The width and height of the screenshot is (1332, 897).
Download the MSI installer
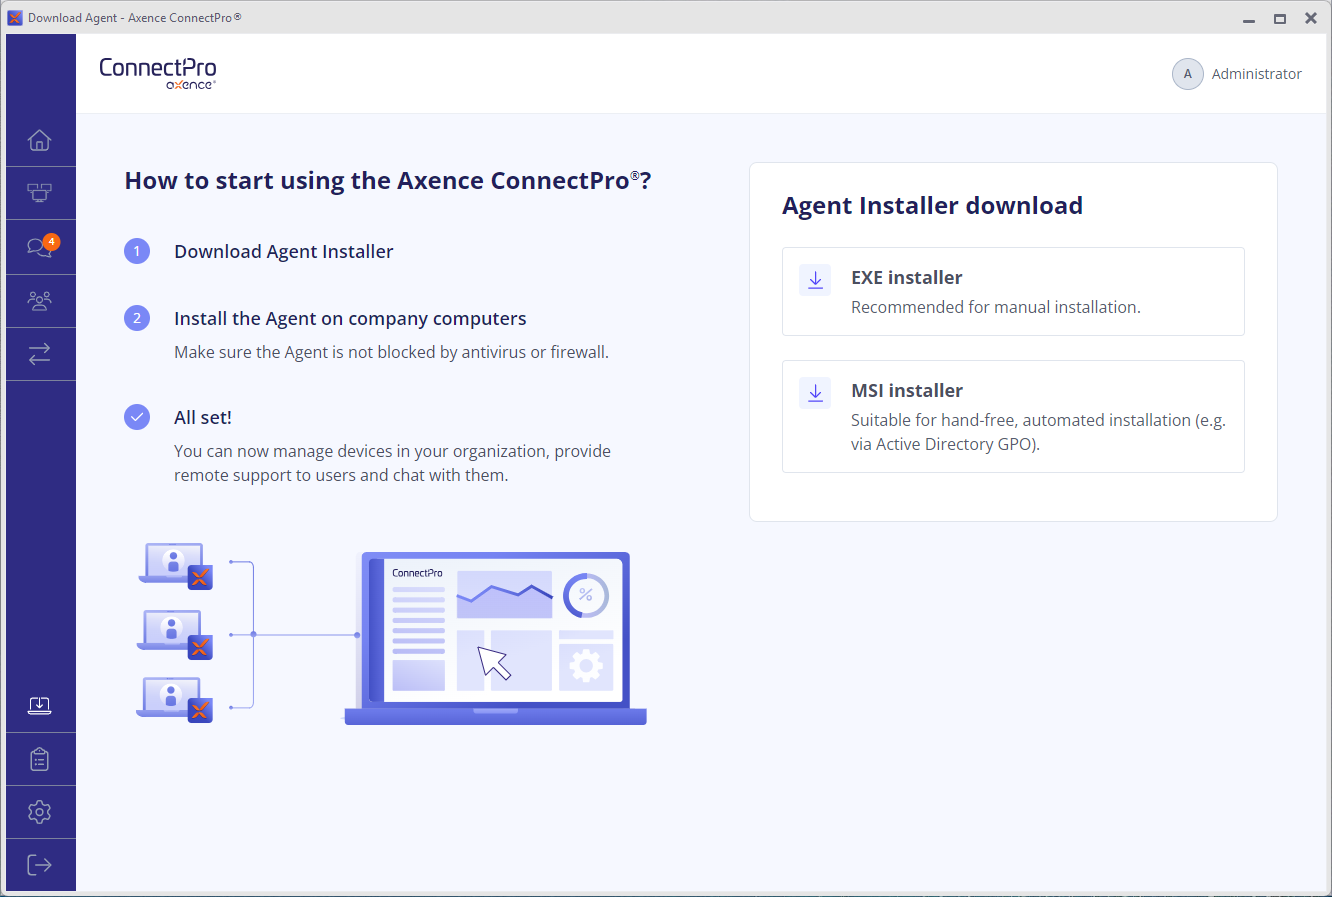(x=1013, y=416)
